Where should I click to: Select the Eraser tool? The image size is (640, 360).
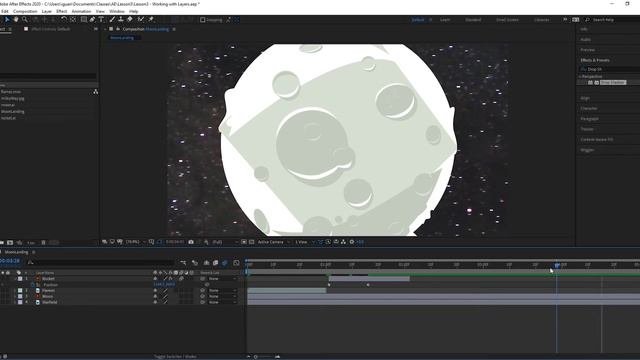point(130,19)
